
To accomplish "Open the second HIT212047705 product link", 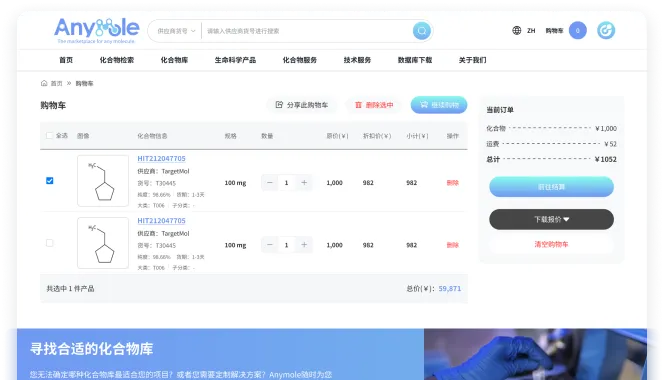I will click(161, 221).
